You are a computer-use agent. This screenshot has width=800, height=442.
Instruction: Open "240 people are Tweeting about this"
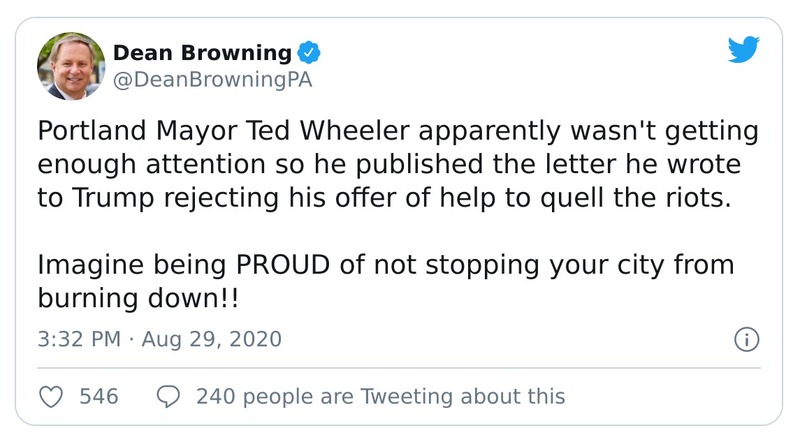pyautogui.click(x=380, y=397)
